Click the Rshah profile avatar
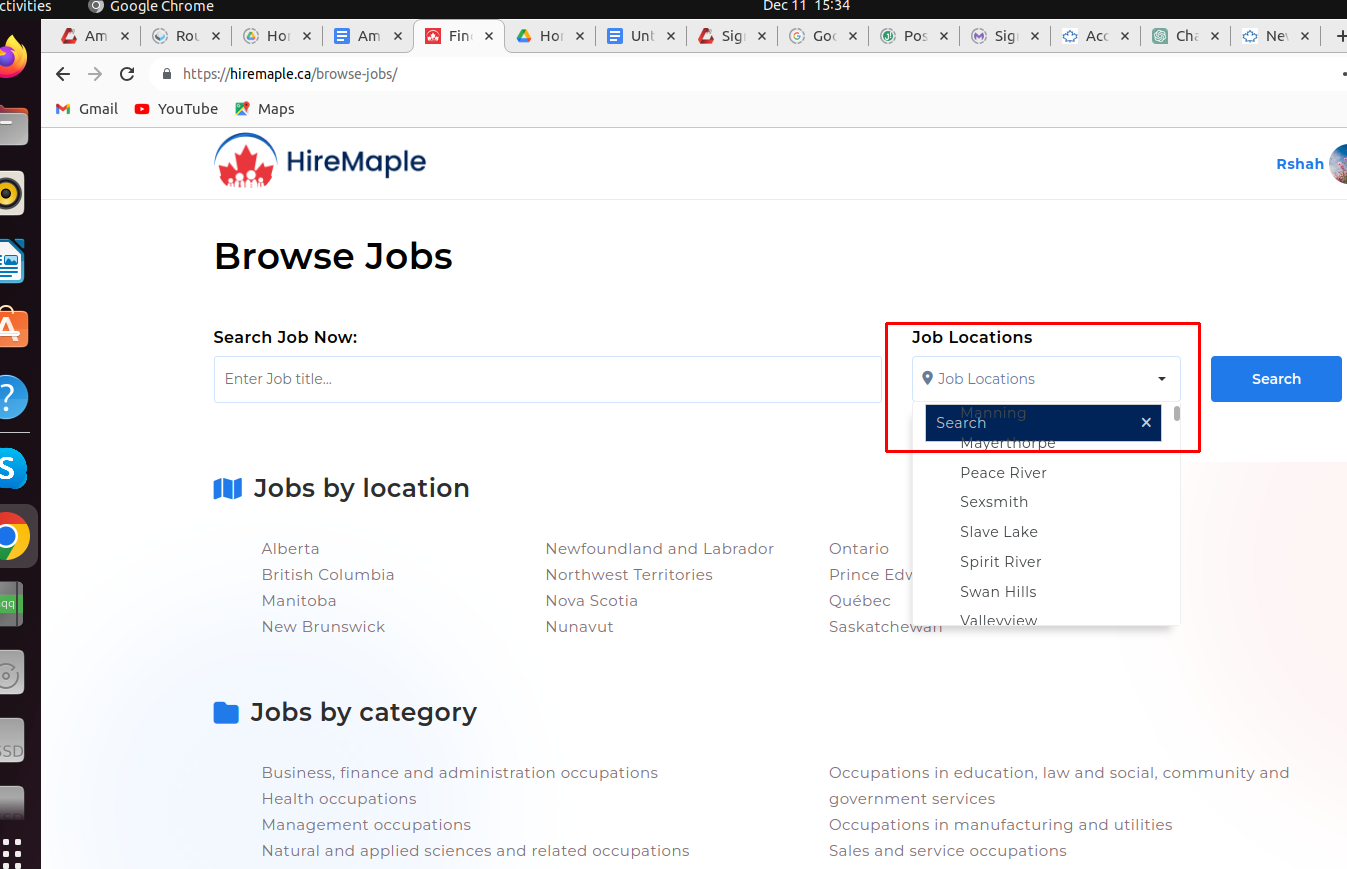This screenshot has height=869, width=1347. coord(1338,164)
